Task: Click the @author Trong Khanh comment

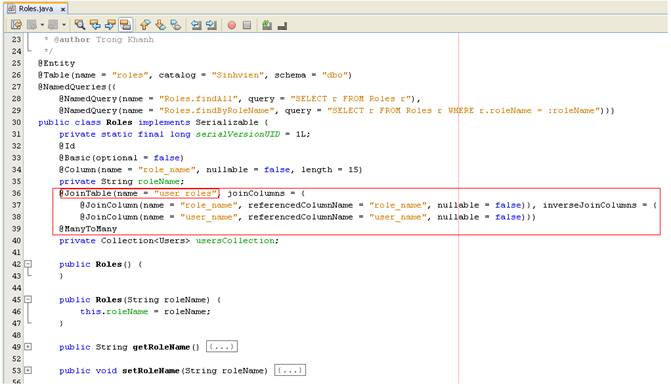Action: pyautogui.click(x=104, y=40)
